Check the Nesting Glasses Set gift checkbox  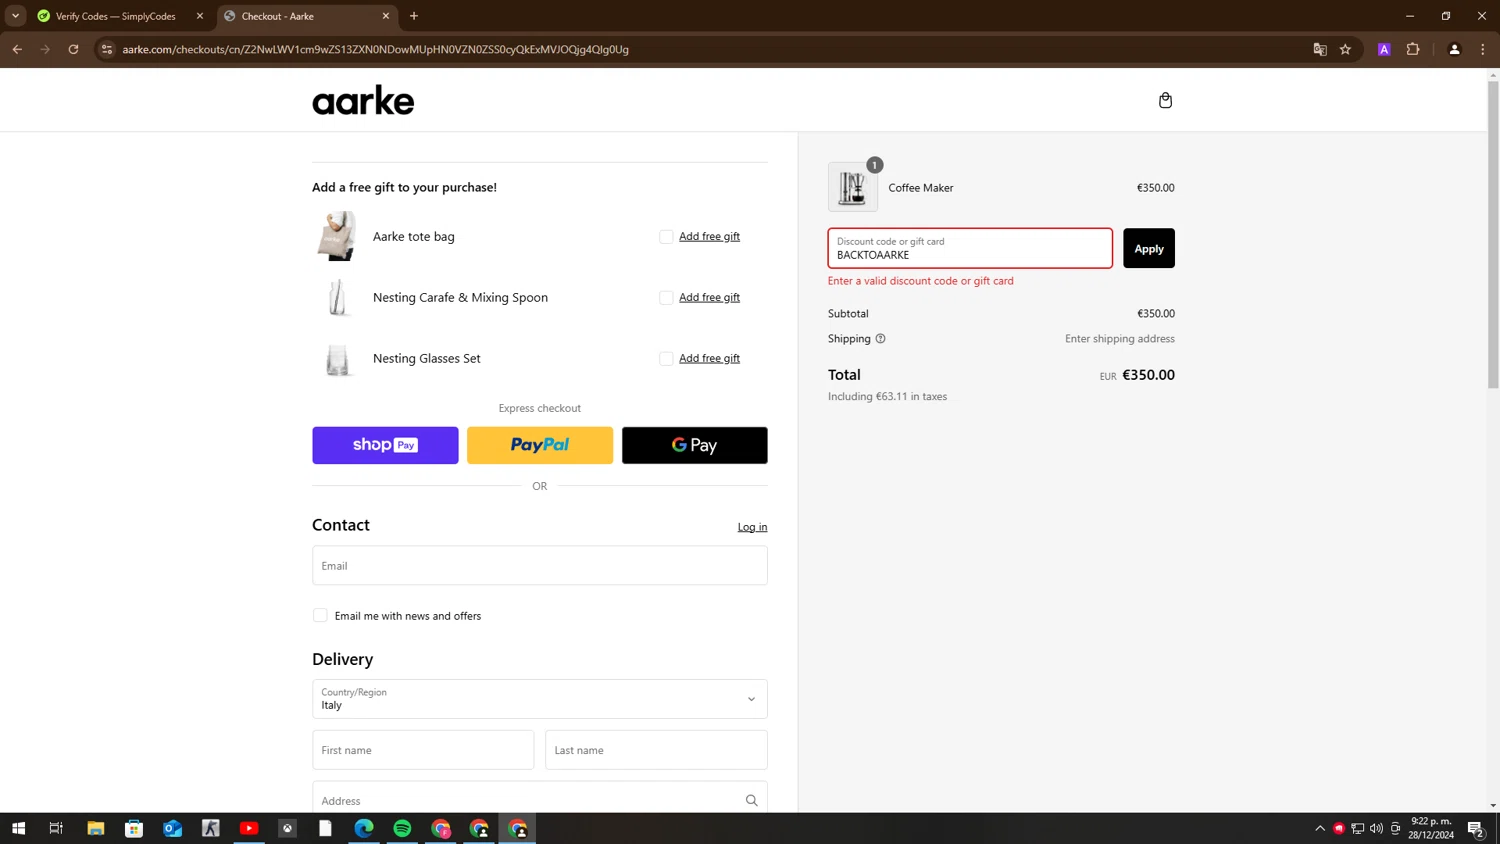tap(666, 358)
